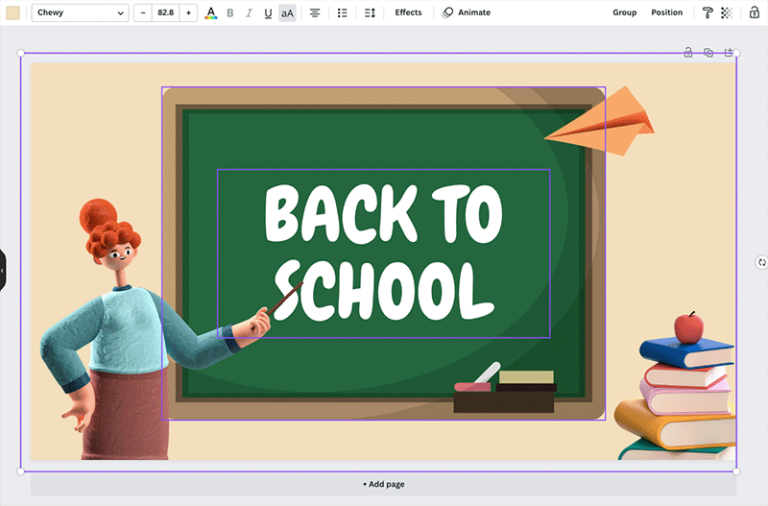Open line spacing options
This screenshot has height=506, width=768.
370,13
